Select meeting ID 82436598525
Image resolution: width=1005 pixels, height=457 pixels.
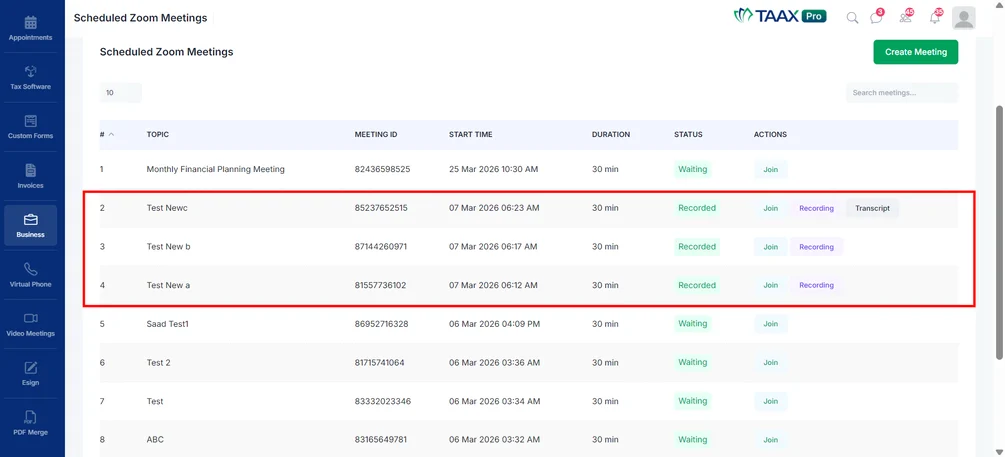(x=382, y=169)
